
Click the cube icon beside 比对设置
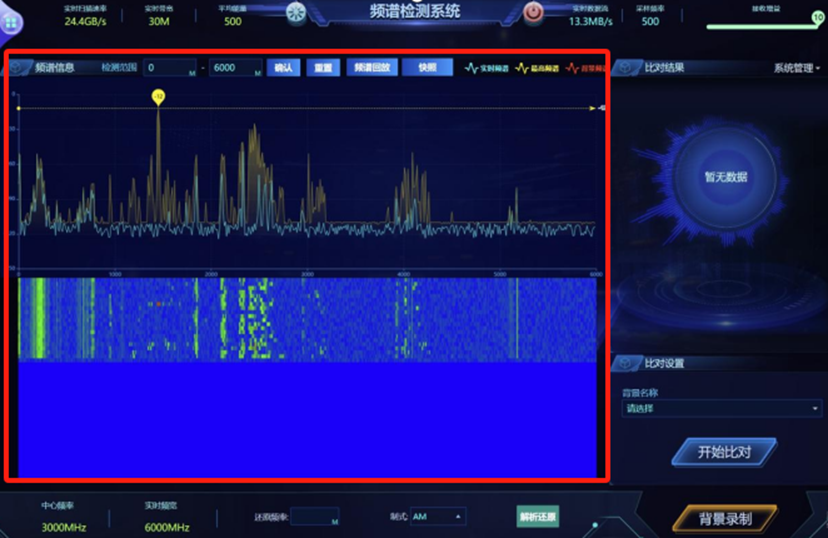pyautogui.click(x=626, y=363)
